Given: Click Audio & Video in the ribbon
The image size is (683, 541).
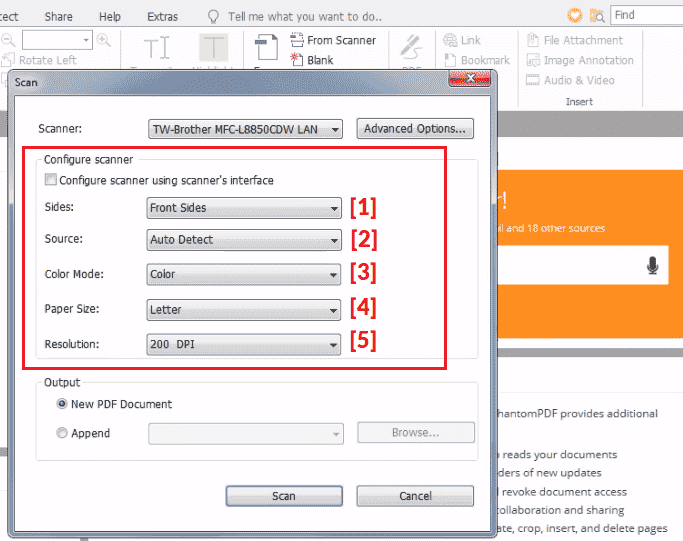Looking at the screenshot, I should point(570,80).
